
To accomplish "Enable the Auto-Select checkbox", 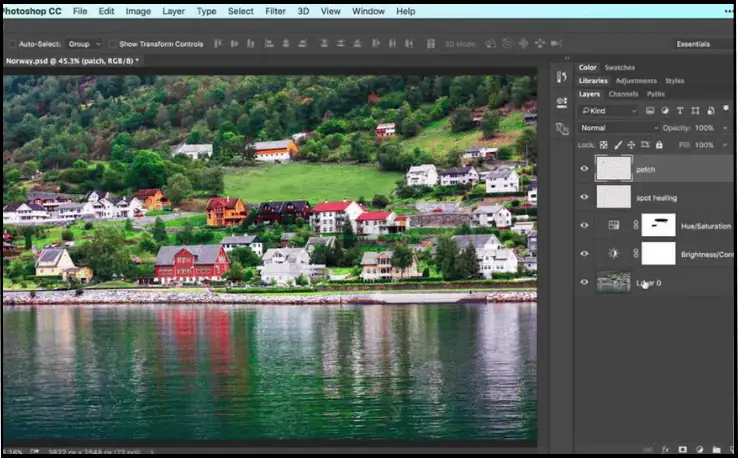I will pos(11,44).
